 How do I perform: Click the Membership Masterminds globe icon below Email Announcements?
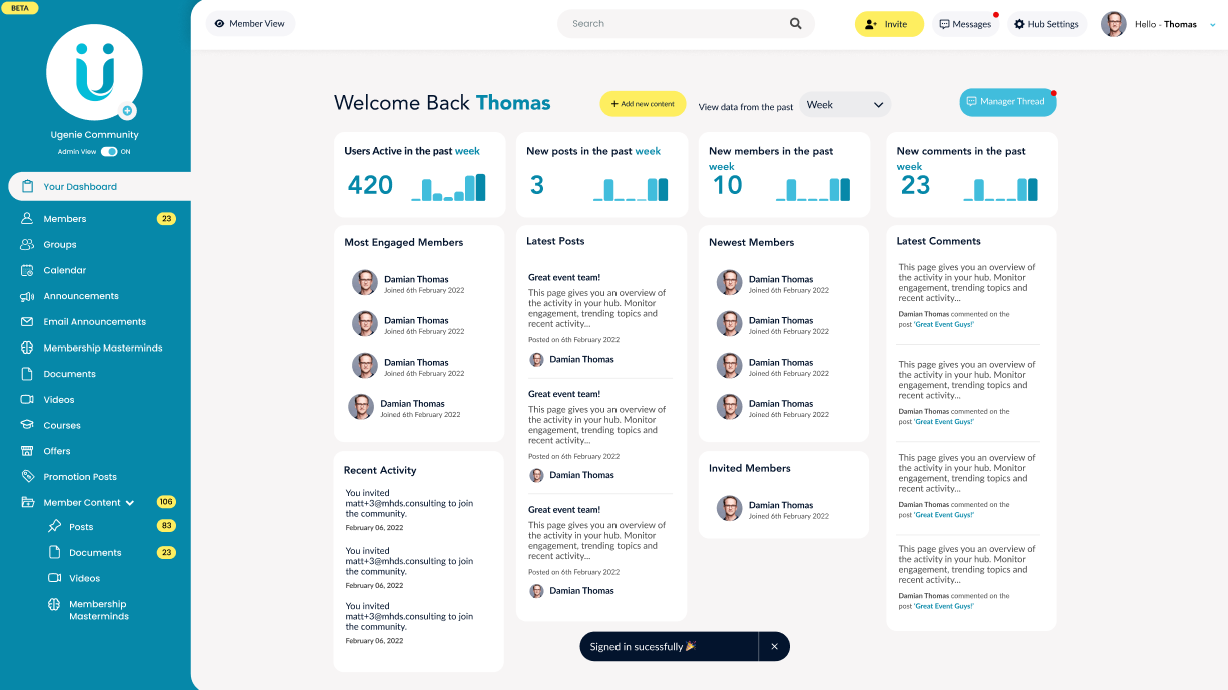click(27, 348)
